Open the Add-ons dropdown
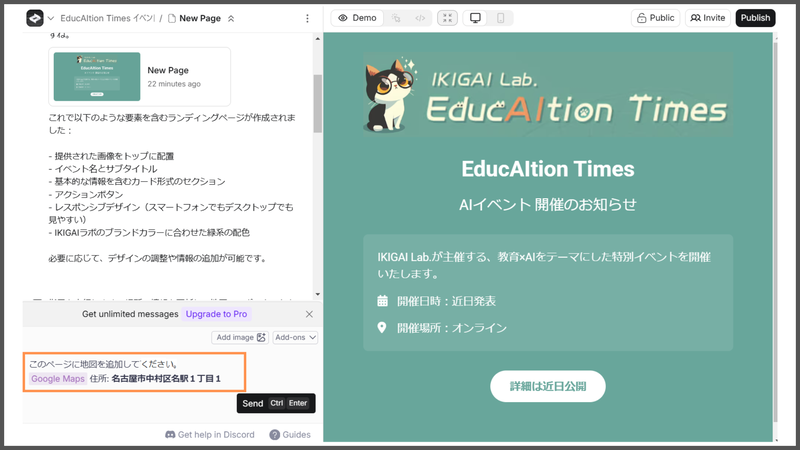This screenshot has height=450, width=800. pos(295,337)
